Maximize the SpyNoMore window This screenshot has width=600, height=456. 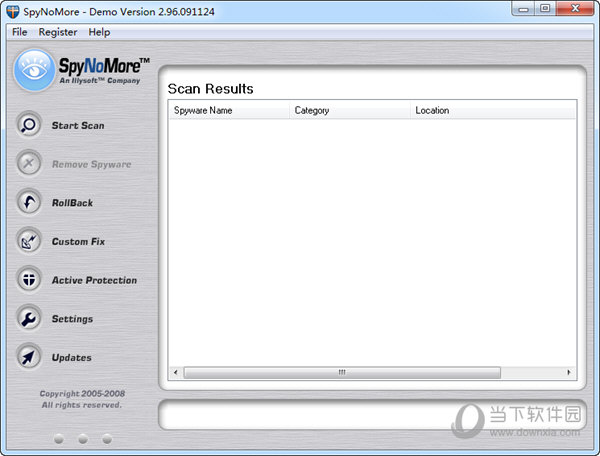pyautogui.click(x=545, y=9)
